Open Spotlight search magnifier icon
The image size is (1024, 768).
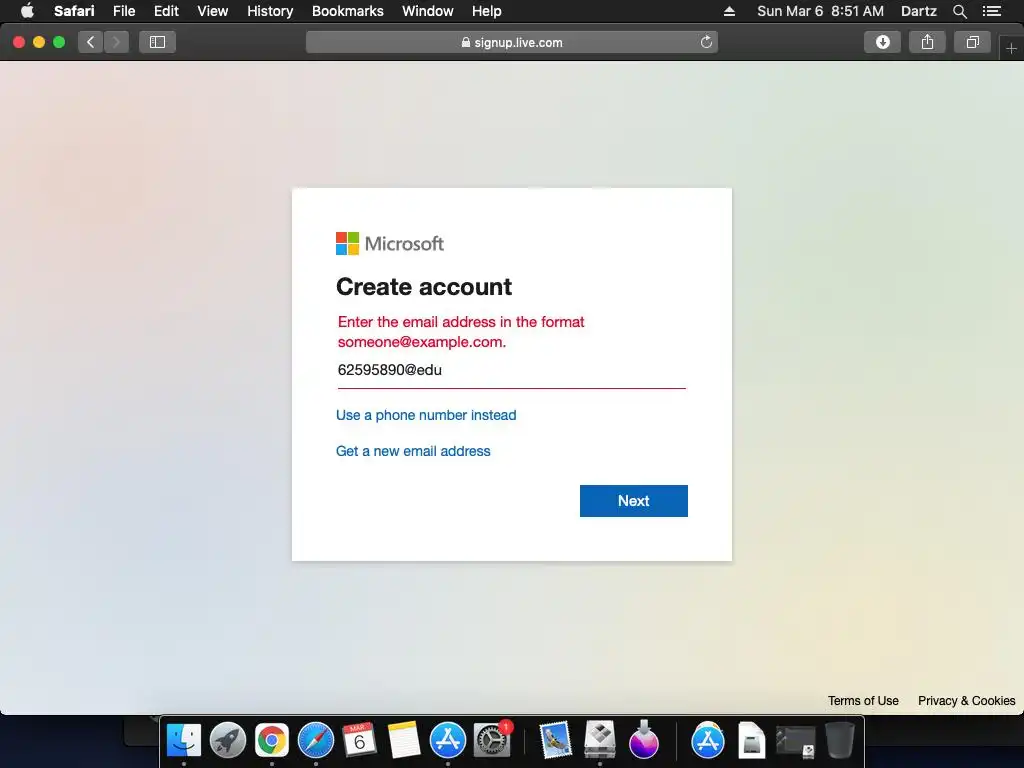[x=959, y=11]
